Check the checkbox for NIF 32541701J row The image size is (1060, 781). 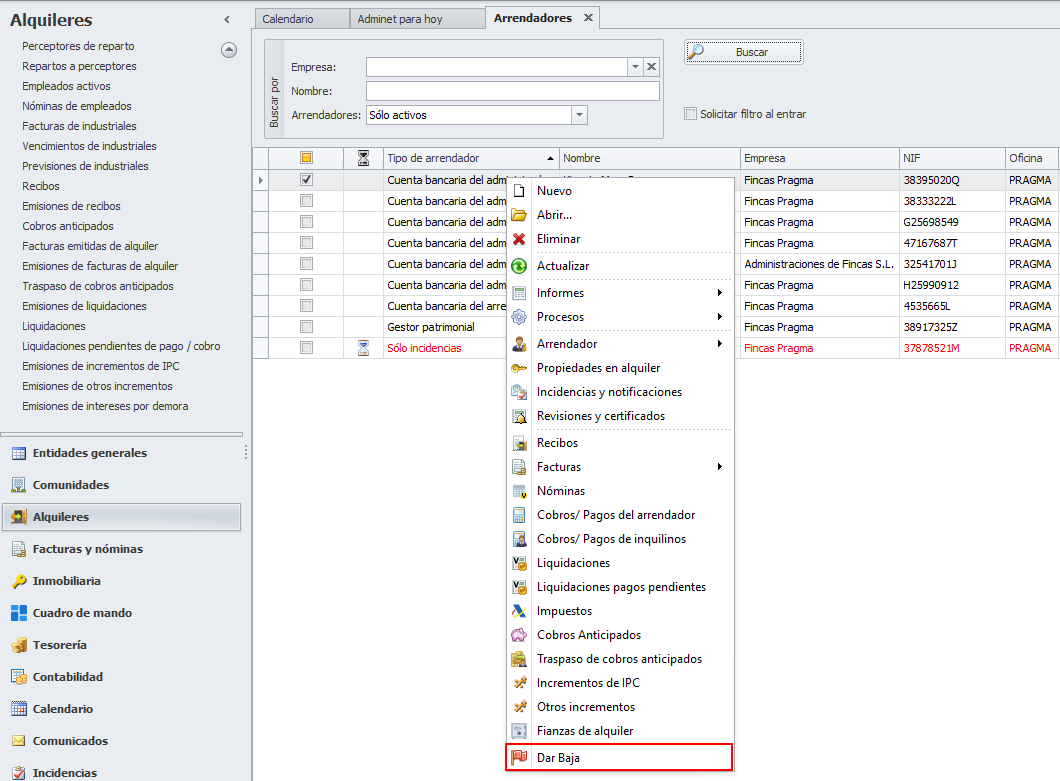306,264
